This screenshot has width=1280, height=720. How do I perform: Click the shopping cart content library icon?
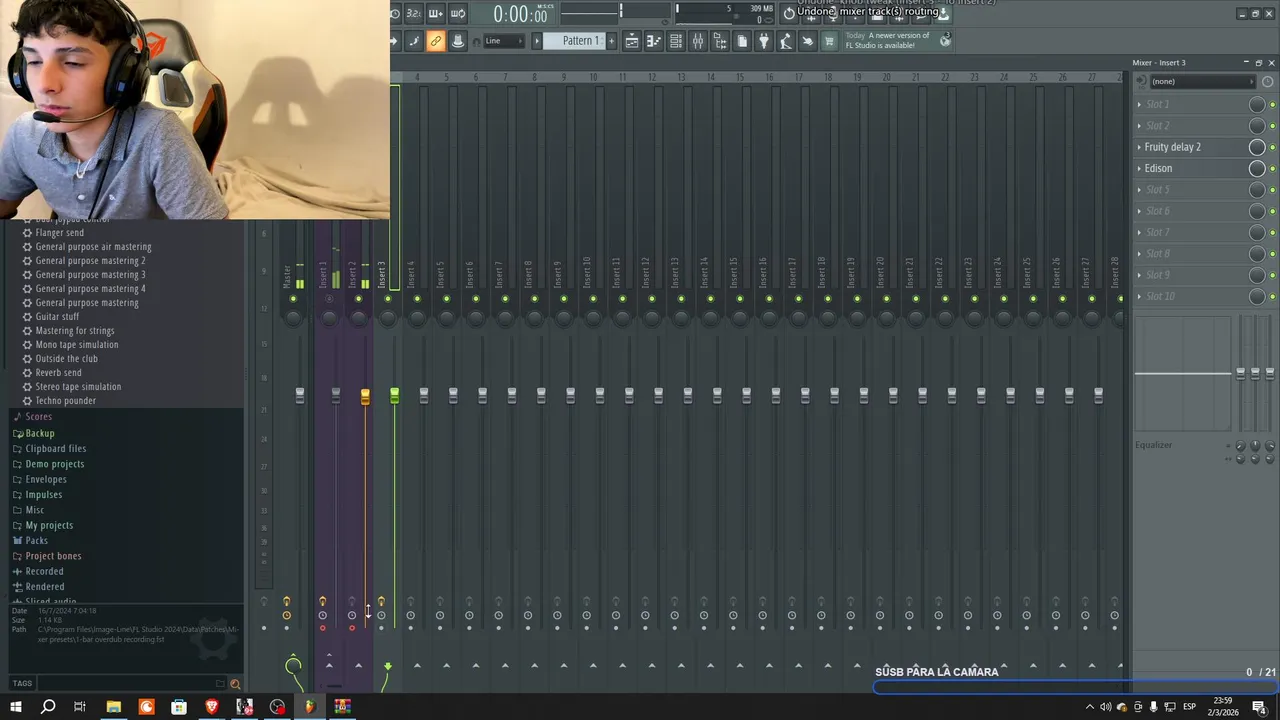(829, 41)
